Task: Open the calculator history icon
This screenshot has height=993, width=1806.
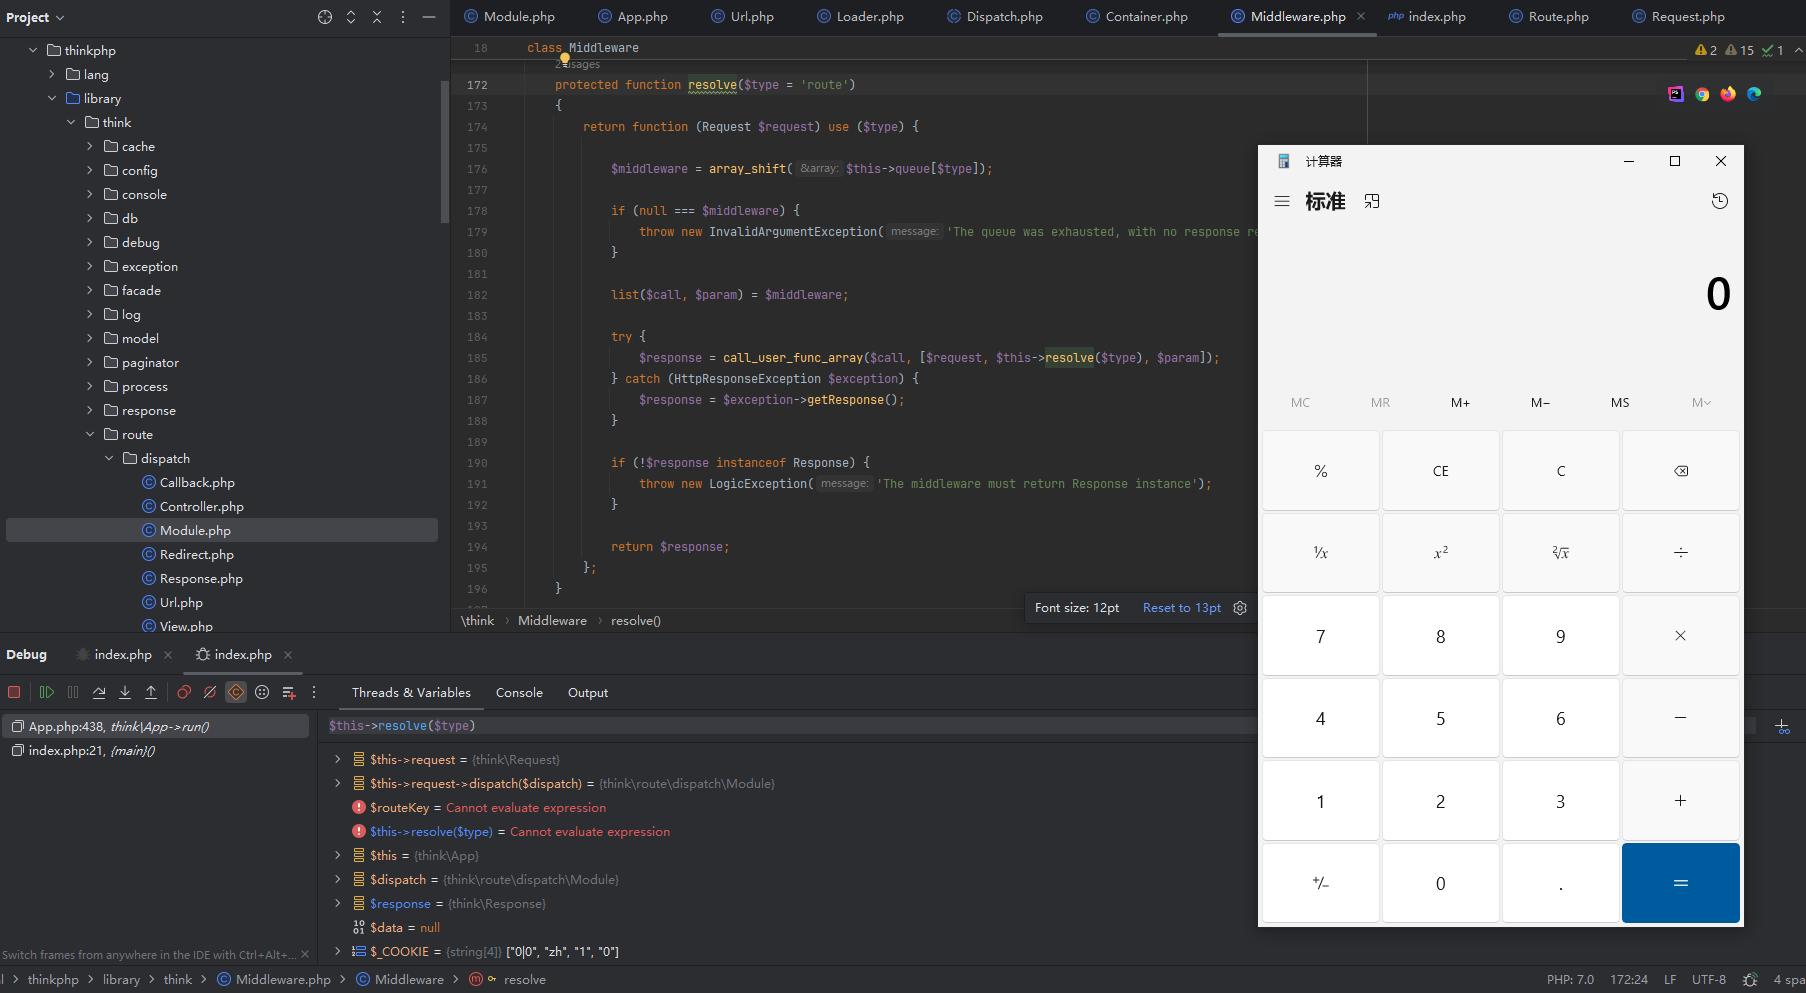Action: pos(1719,201)
